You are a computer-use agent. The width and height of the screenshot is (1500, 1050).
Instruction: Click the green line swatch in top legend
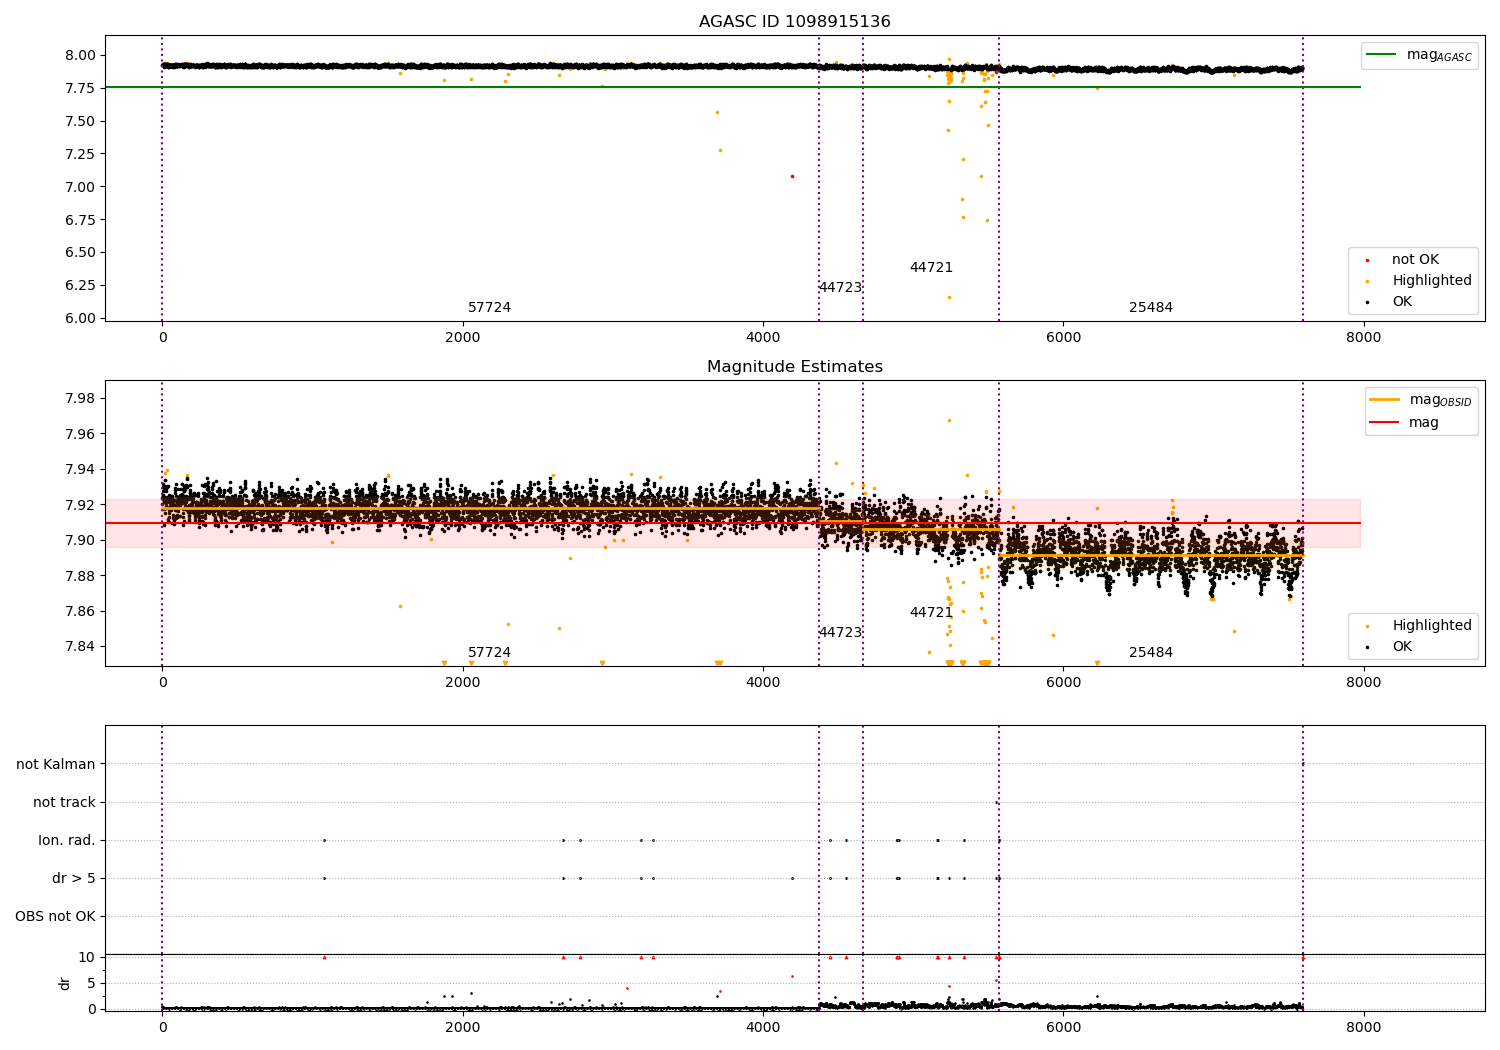1382,55
